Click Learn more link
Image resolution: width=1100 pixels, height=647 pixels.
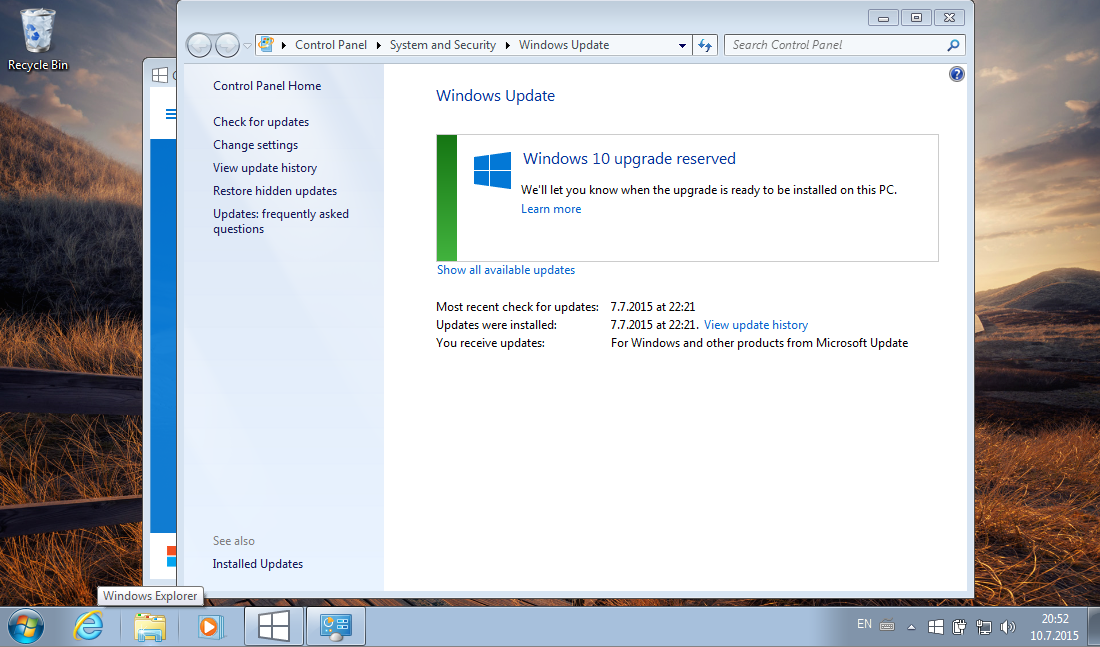pyautogui.click(x=551, y=209)
